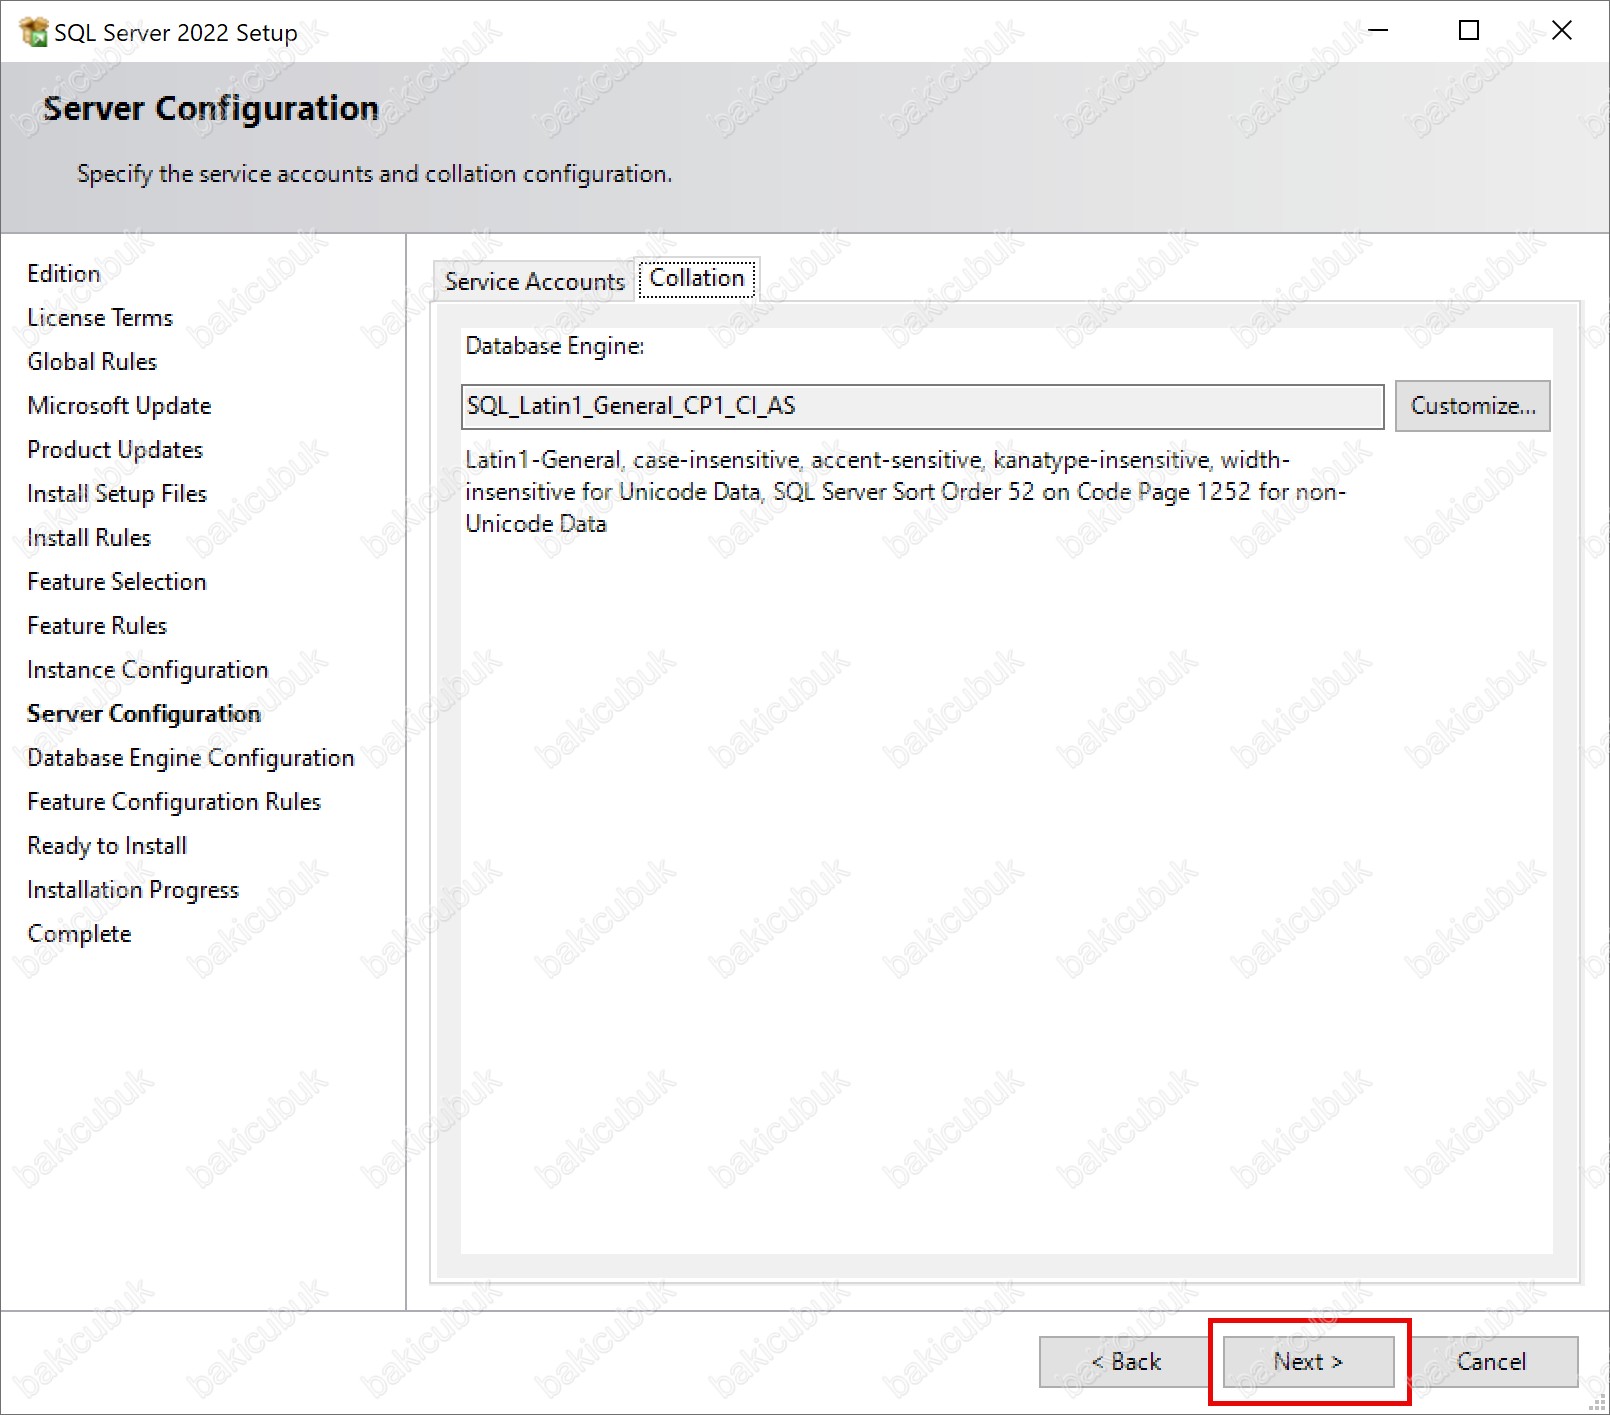Go to previous step with Back button

1126,1362
